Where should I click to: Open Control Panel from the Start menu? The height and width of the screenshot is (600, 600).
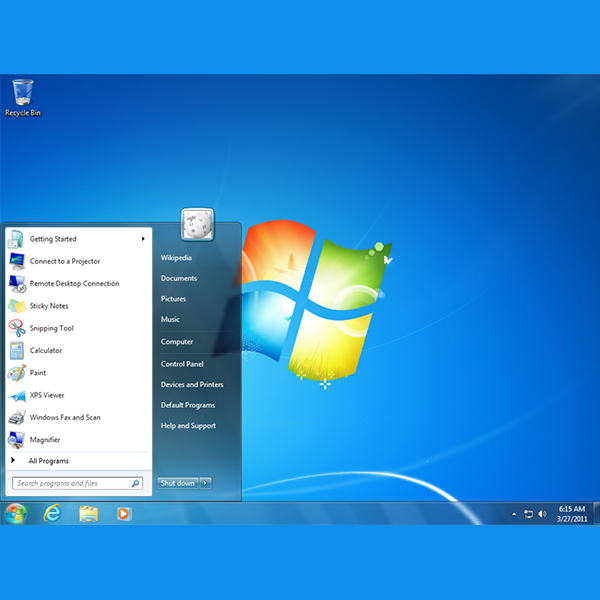click(x=182, y=364)
